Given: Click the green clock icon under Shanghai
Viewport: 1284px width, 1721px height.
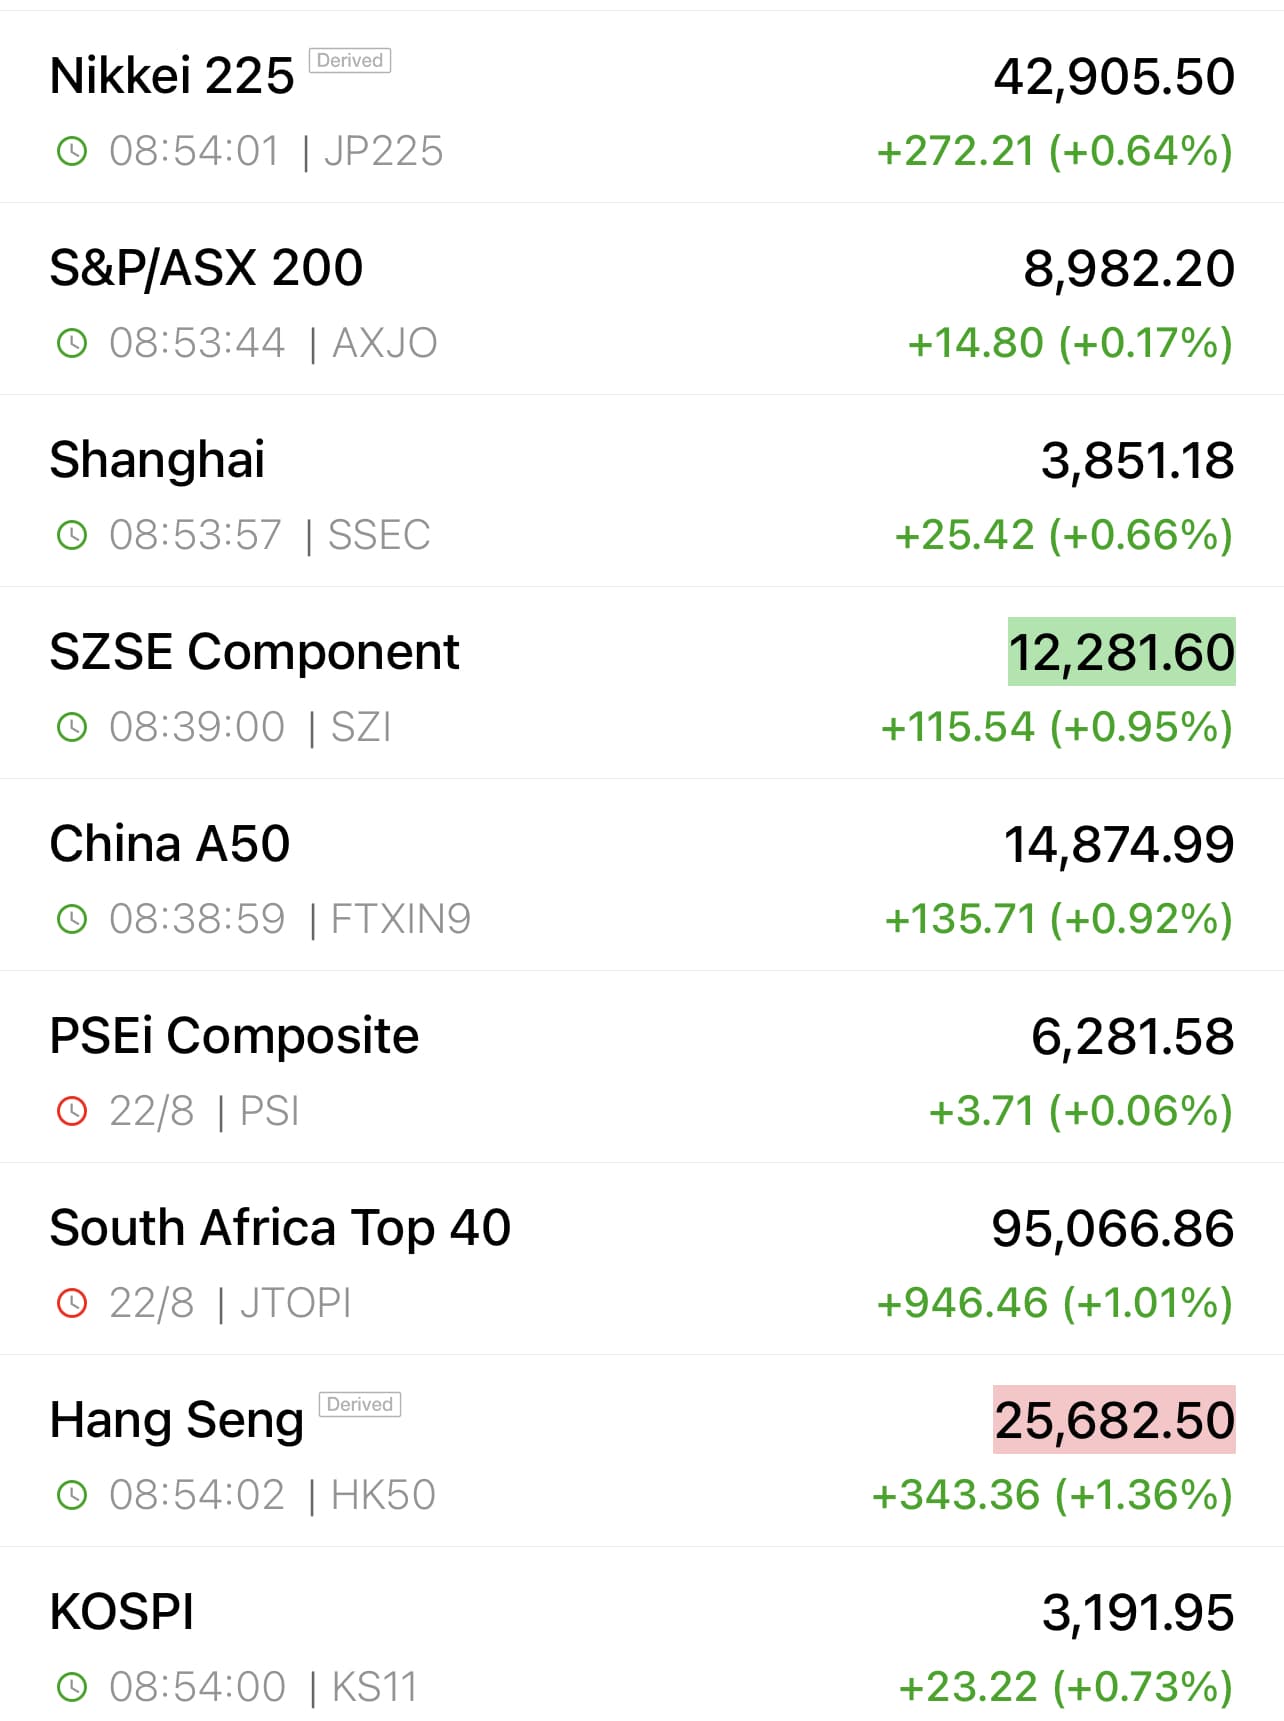Looking at the screenshot, I should (72, 535).
